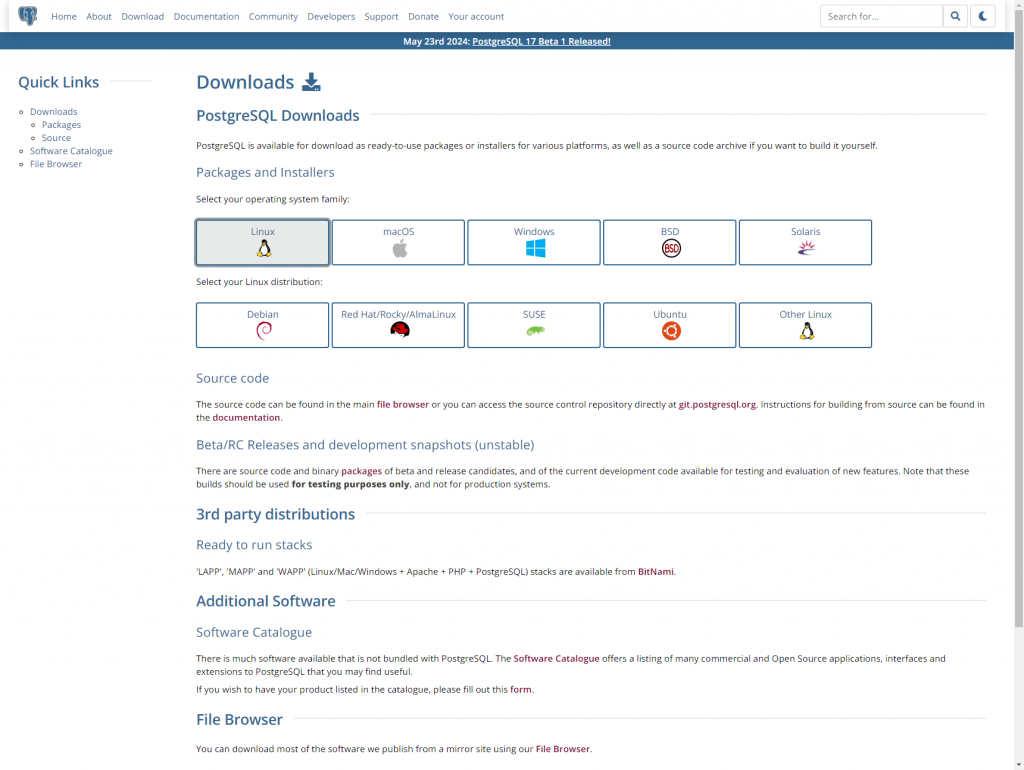Select the macOS Apple tile
Image resolution: width=1024 pixels, height=770 pixels.
point(398,242)
